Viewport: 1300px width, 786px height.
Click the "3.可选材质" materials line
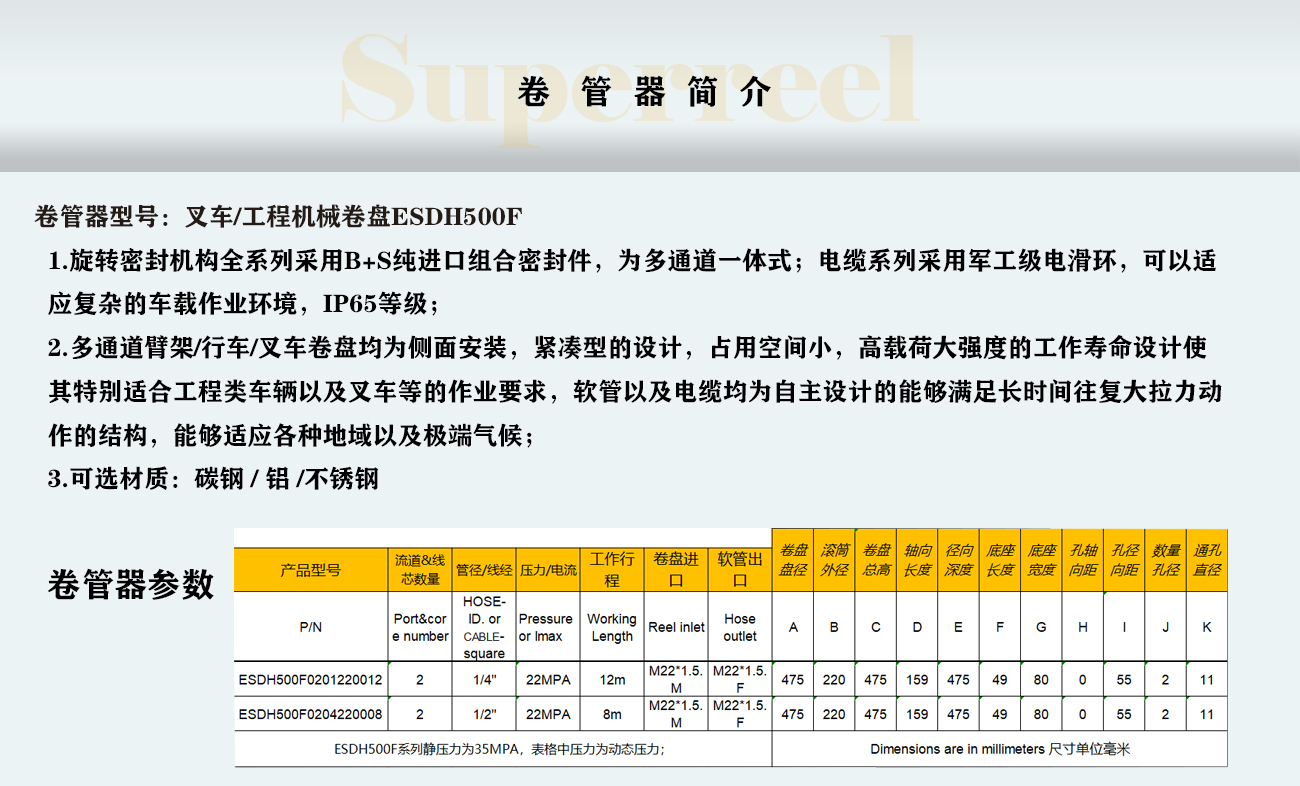tap(214, 479)
